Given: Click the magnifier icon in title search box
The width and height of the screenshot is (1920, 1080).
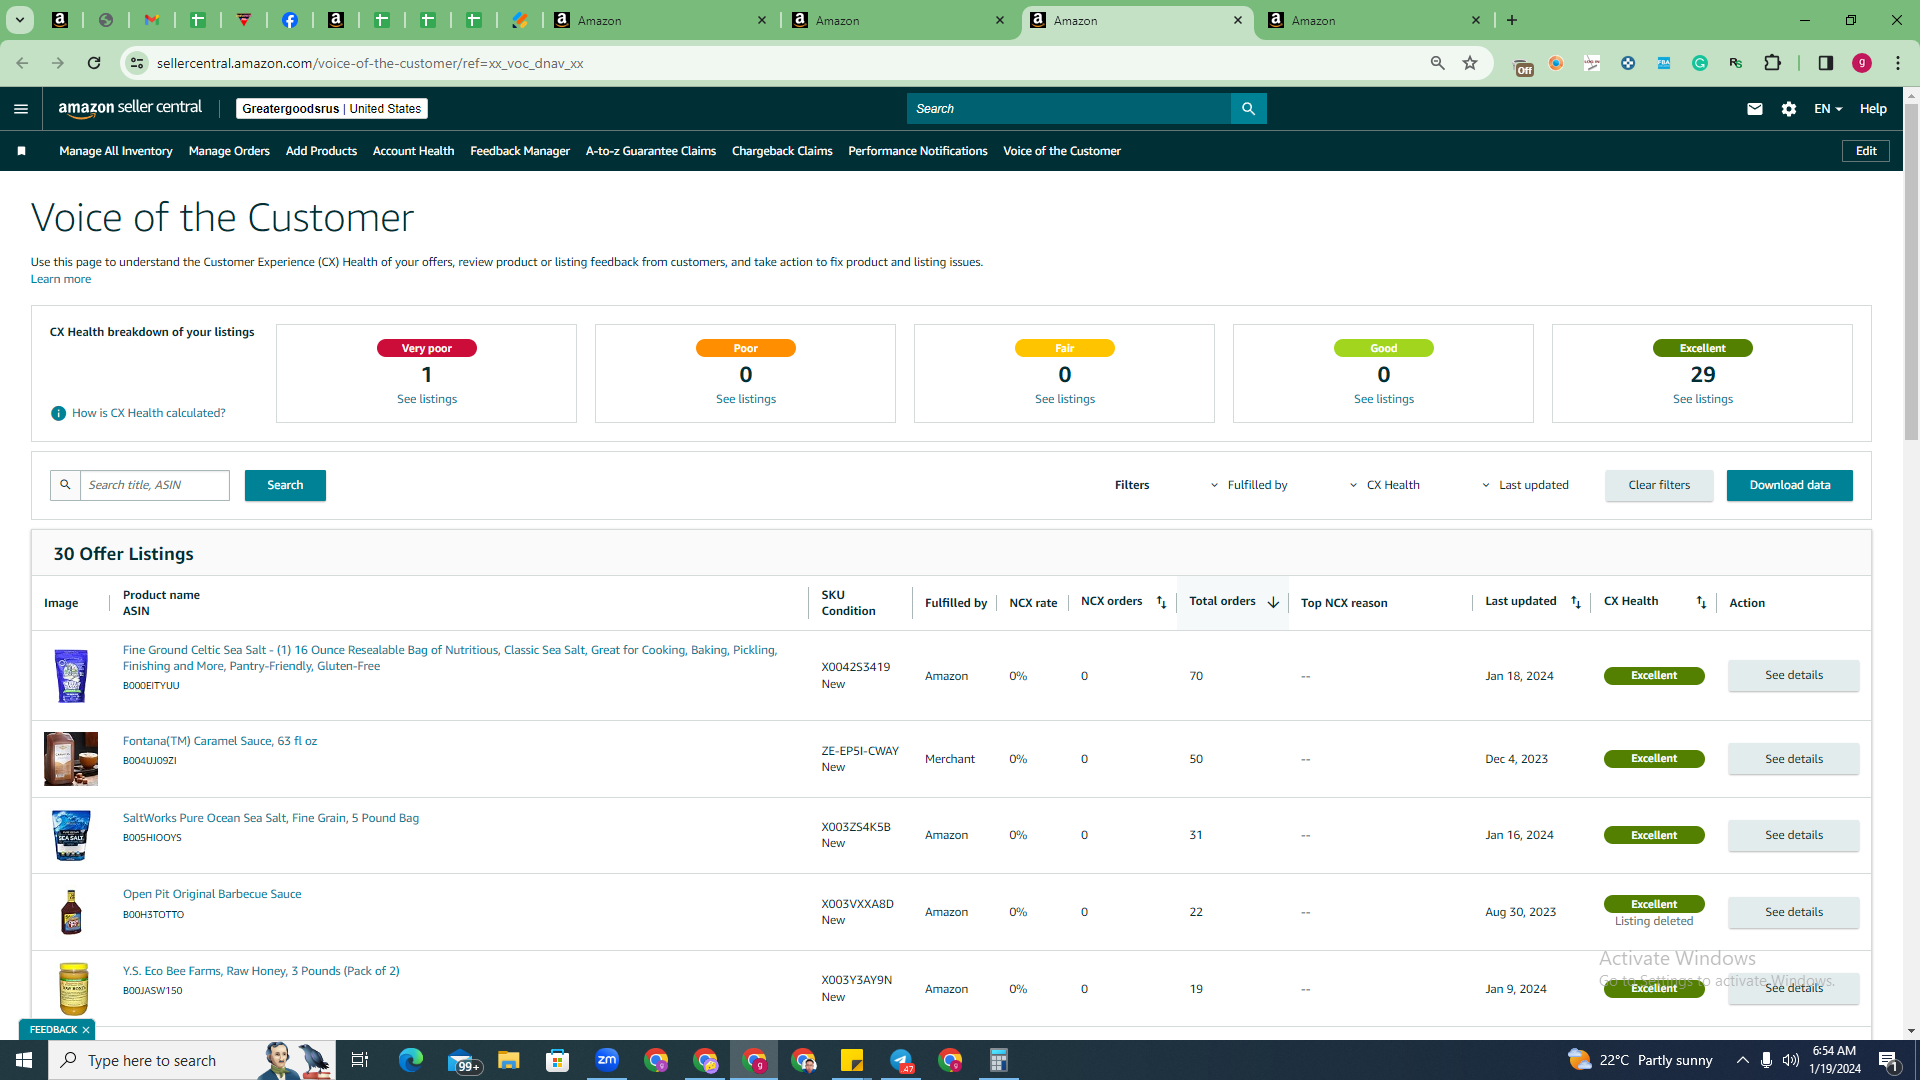Looking at the screenshot, I should [65, 485].
